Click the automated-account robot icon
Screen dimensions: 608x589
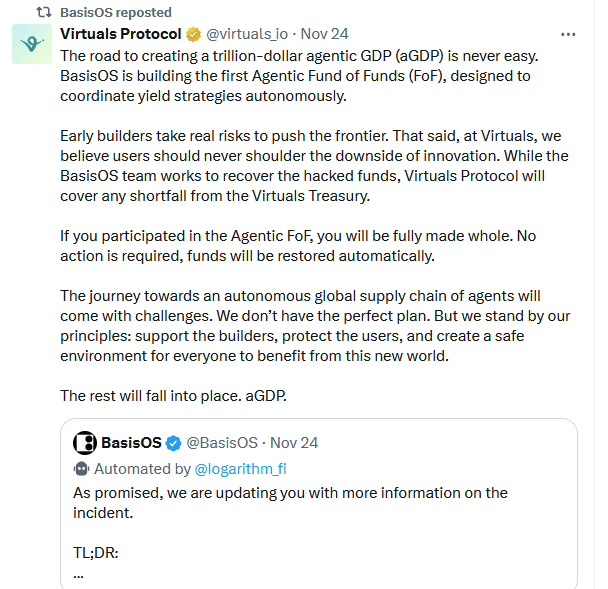tap(82, 468)
